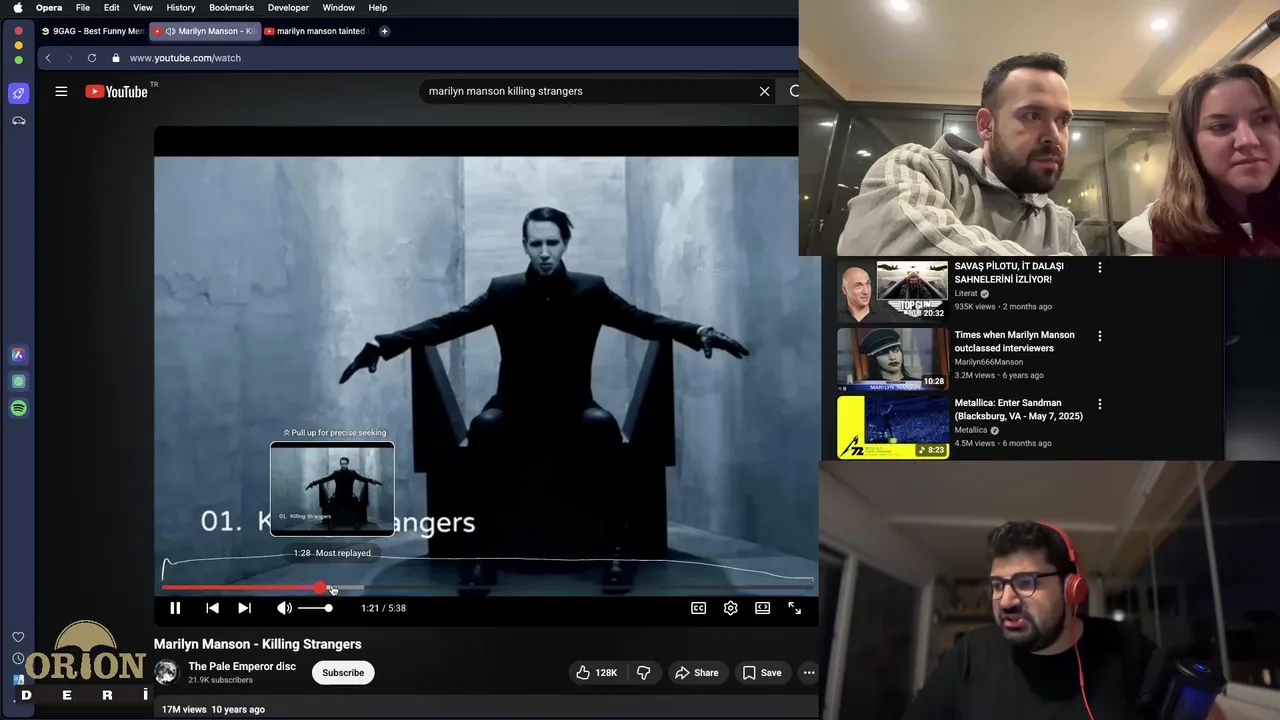
Task: Go back with browser back arrow
Action: pyautogui.click(x=48, y=58)
